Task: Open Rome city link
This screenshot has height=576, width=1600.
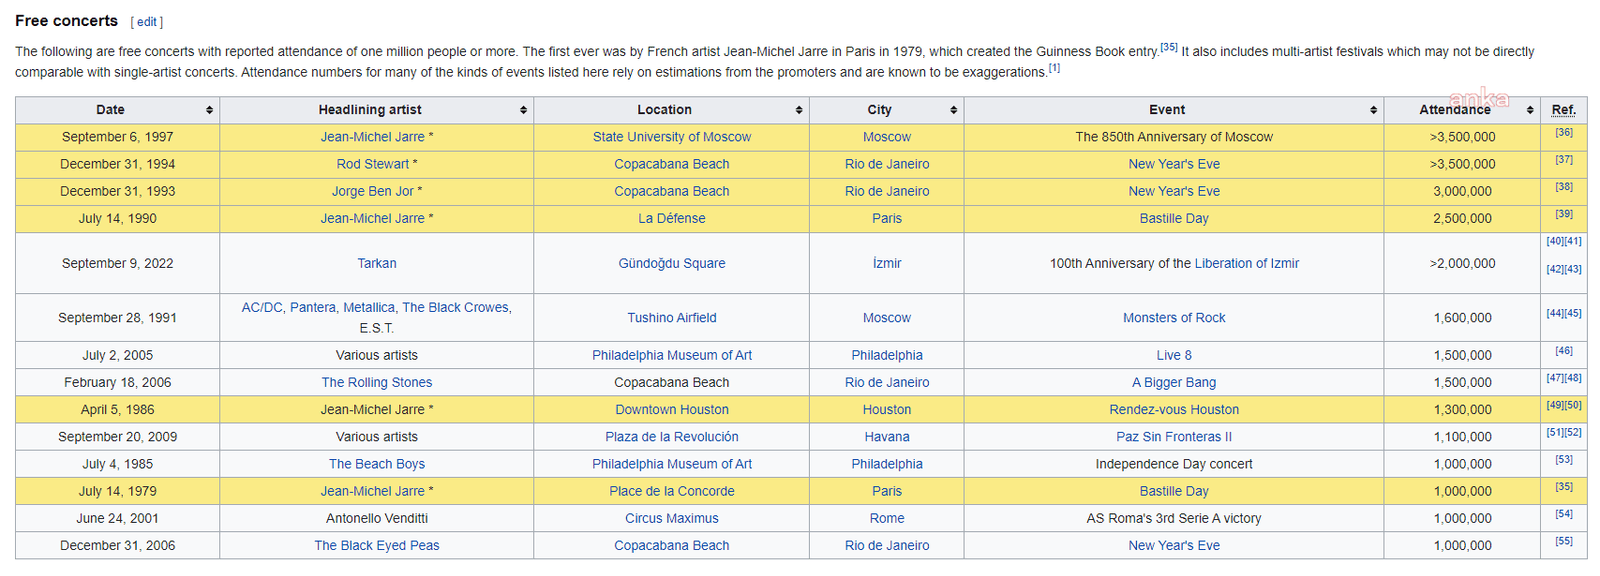Action: pos(887,518)
